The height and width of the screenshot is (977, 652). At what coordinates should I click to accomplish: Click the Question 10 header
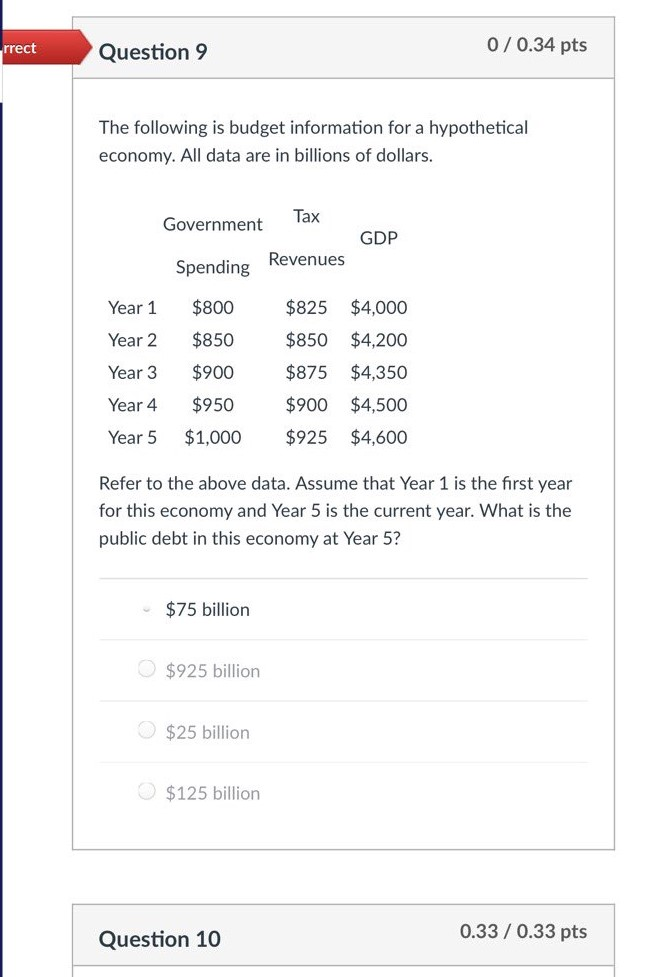tap(158, 940)
